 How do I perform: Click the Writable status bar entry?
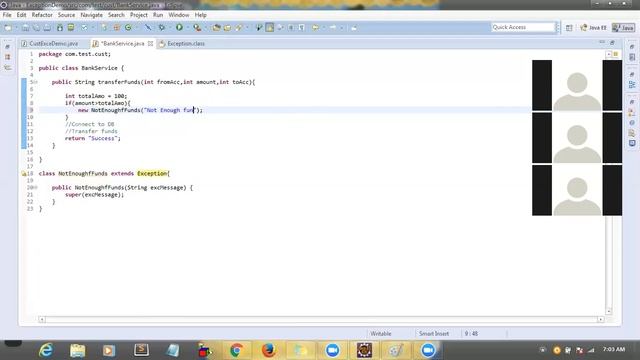point(380,333)
